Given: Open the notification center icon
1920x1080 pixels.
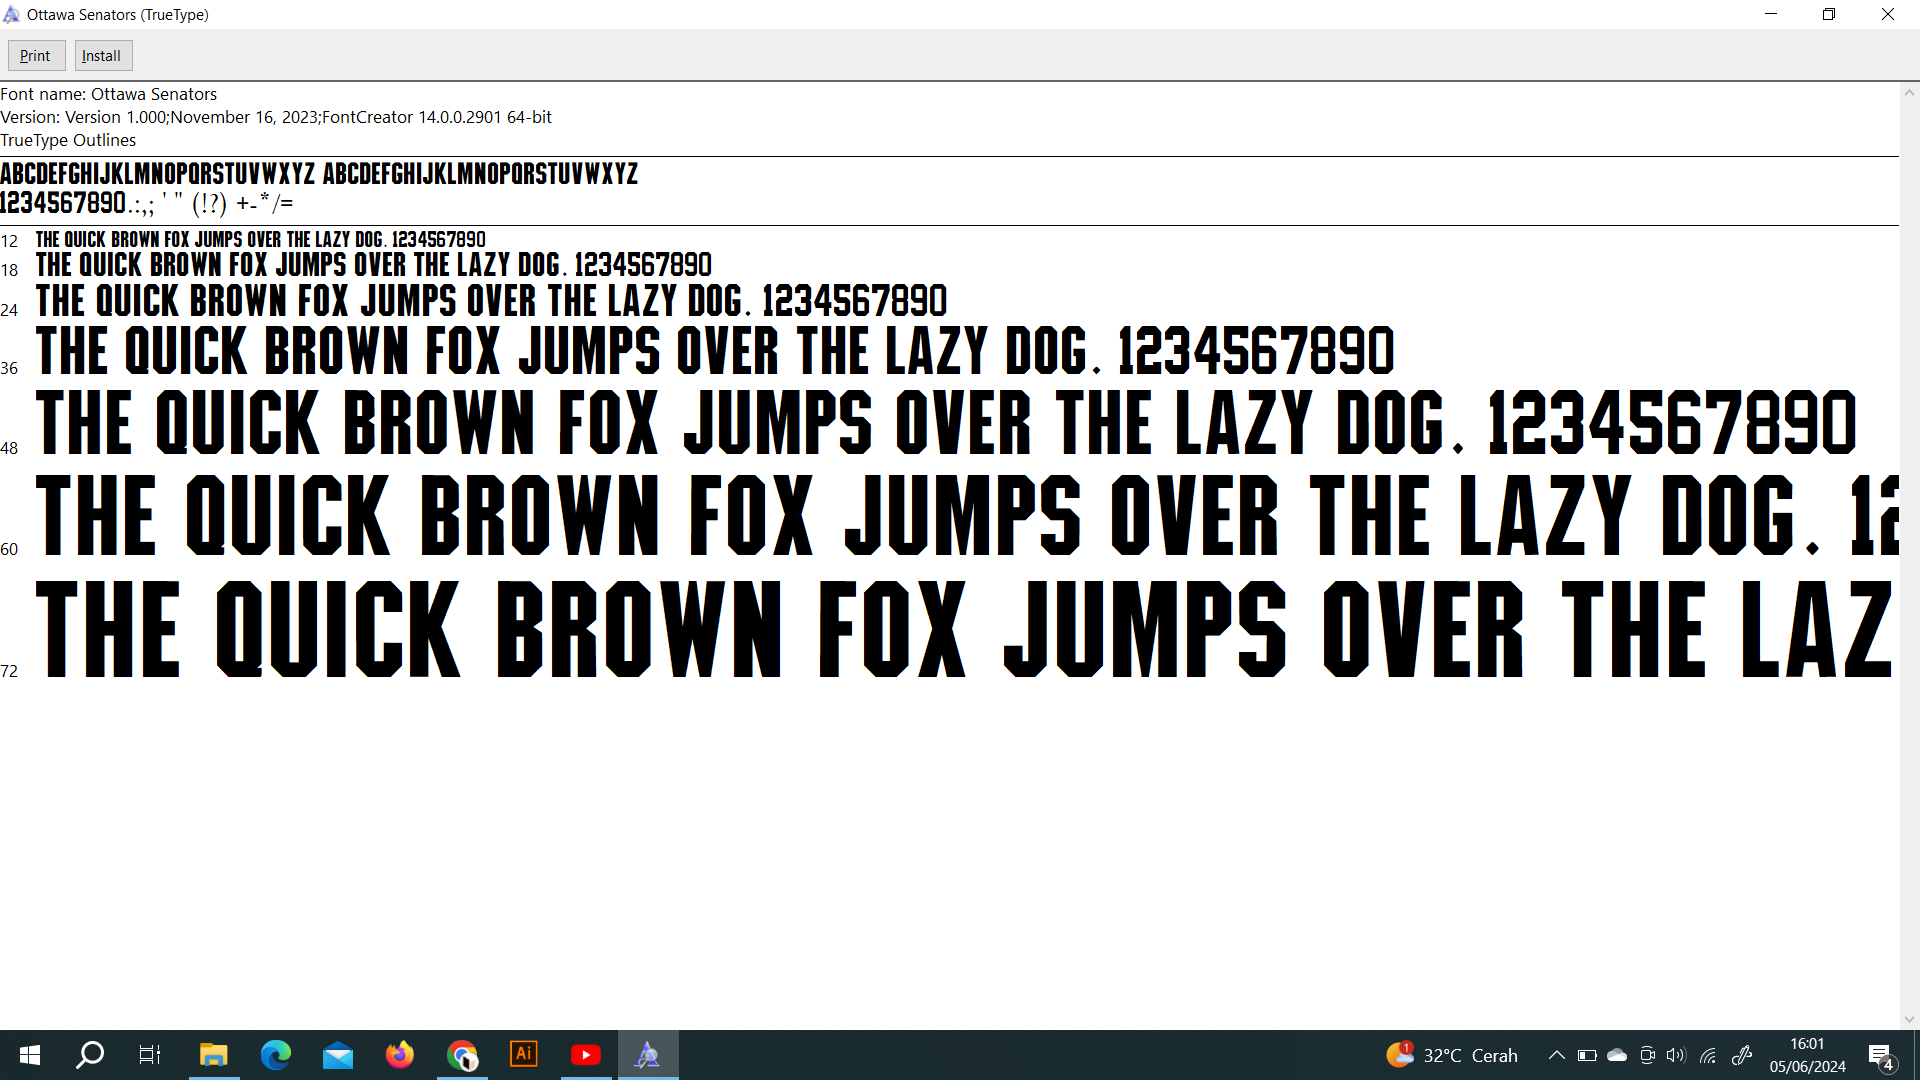Looking at the screenshot, I should pos(1880,1055).
